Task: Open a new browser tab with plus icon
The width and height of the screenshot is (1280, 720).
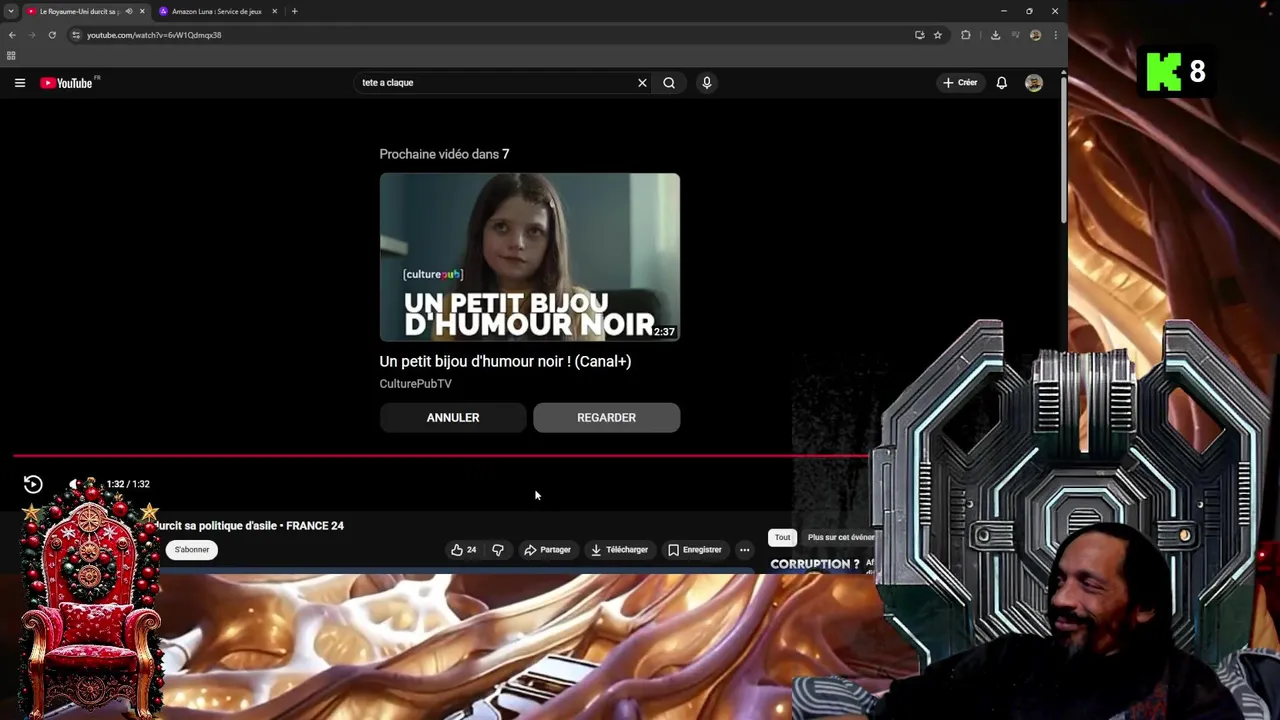Action: 294,11
